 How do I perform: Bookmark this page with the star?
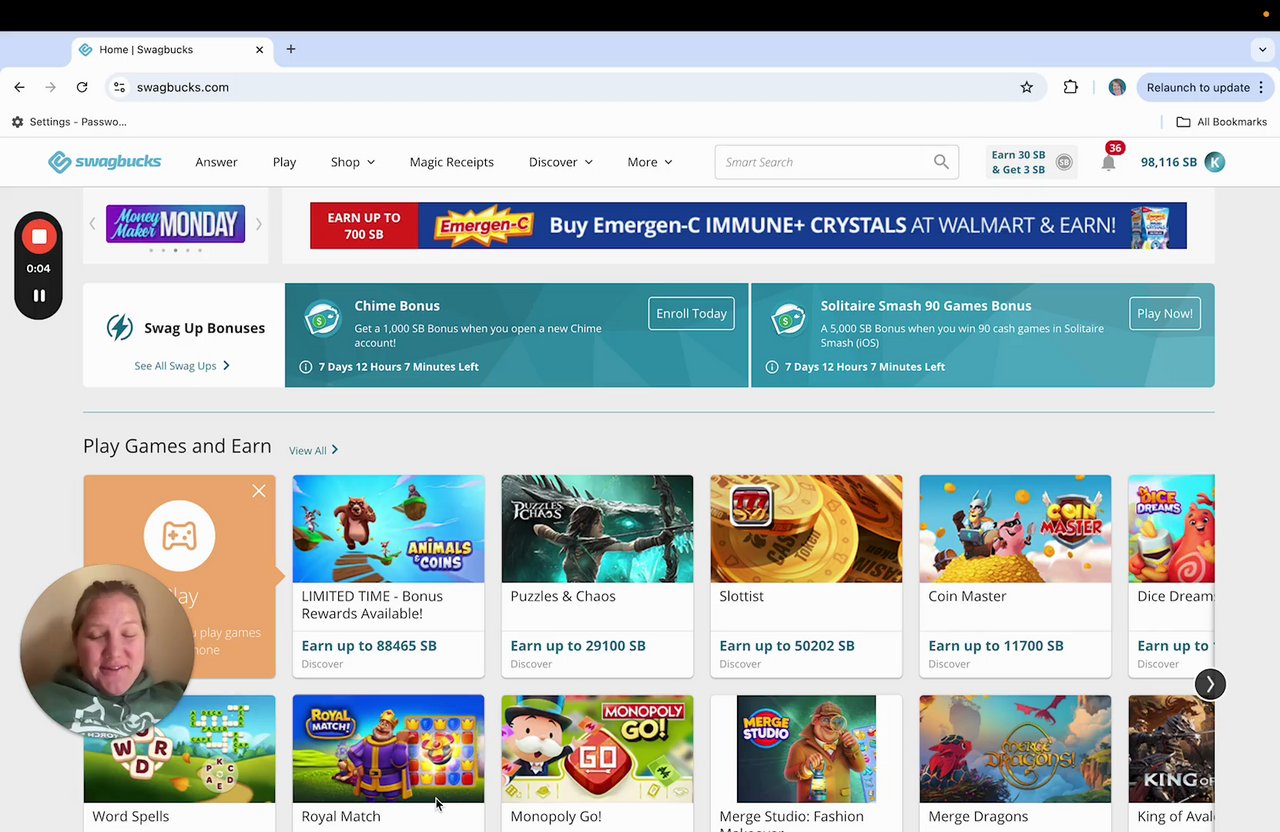(x=1026, y=87)
